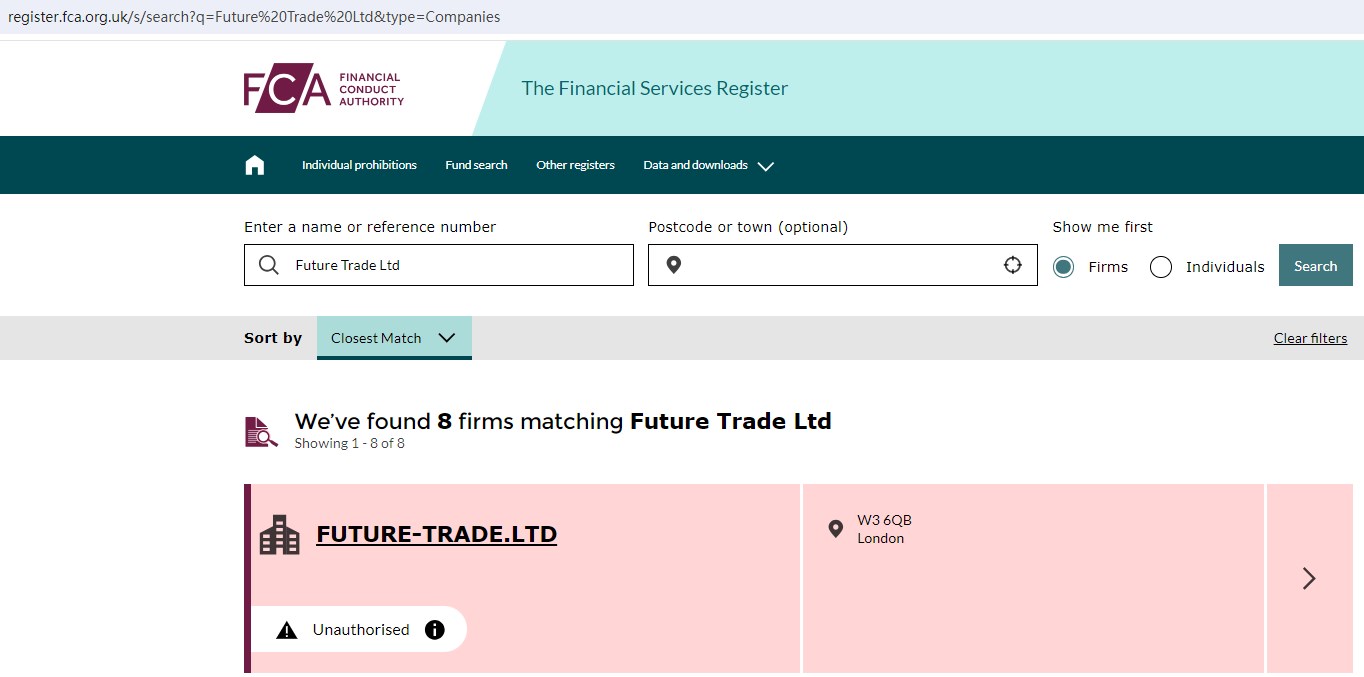Click the Clear filters link
This screenshot has height=677, width=1364.
coord(1310,338)
